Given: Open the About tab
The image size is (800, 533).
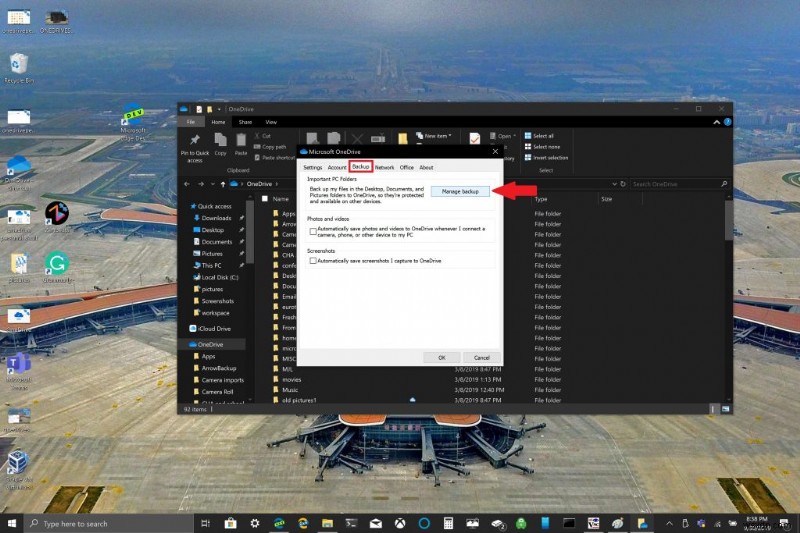Looking at the screenshot, I should [x=427, y=167].
